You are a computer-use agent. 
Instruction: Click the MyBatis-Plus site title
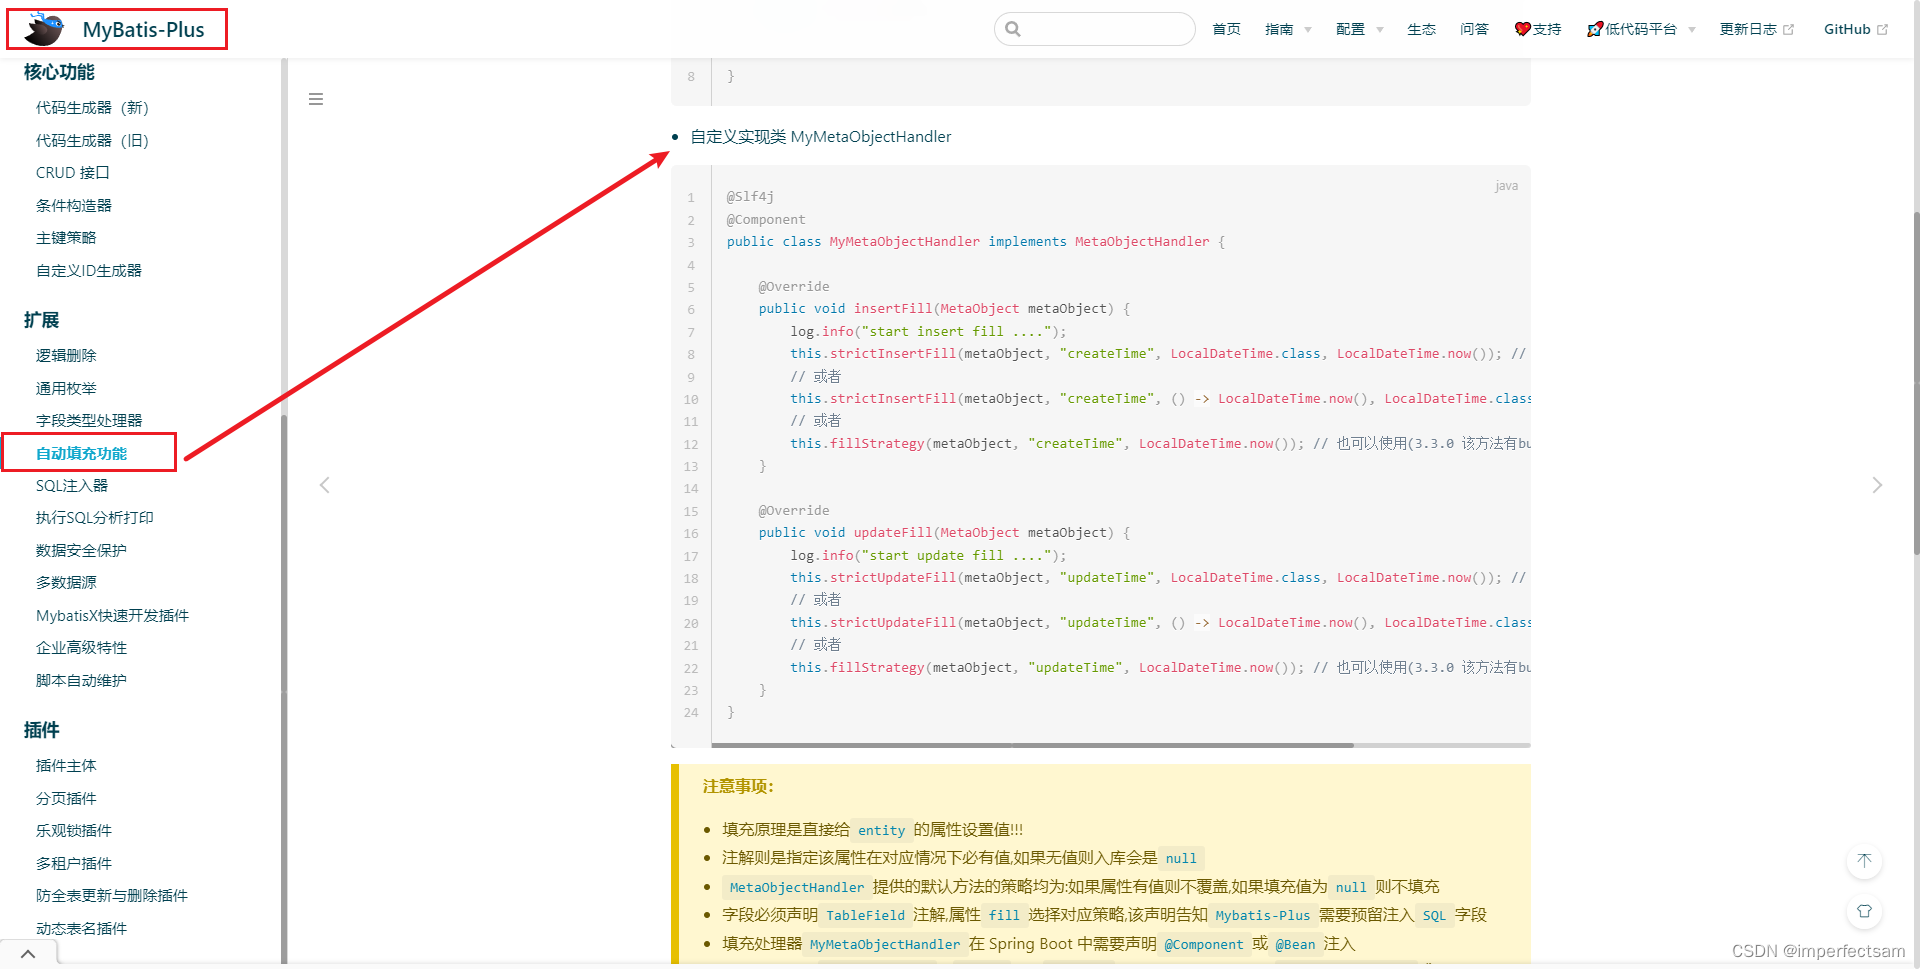click(143, 30)
